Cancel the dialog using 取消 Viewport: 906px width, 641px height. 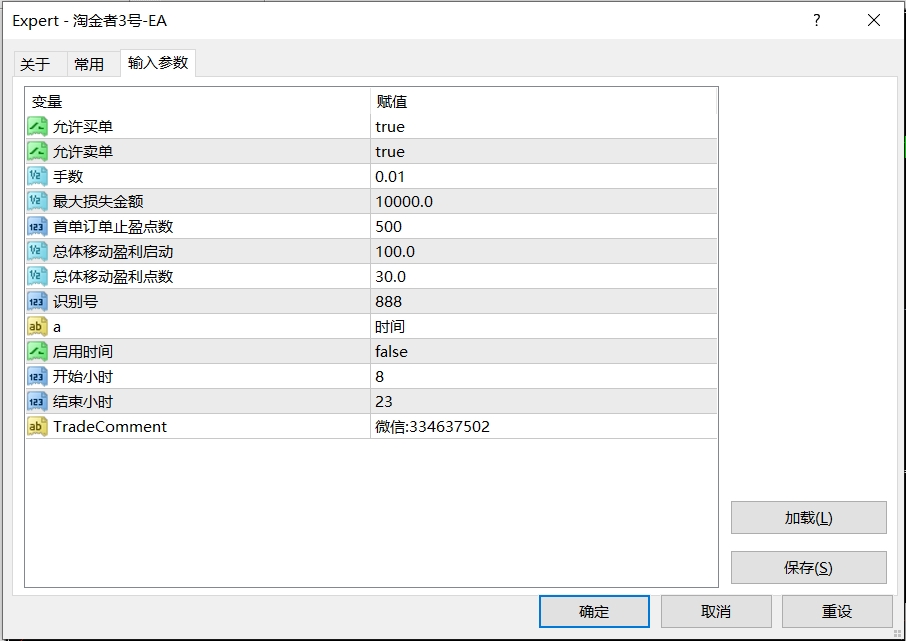click(x=716, y=611)
